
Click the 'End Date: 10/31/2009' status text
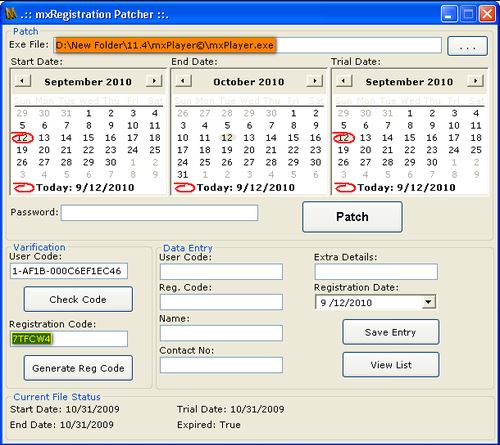click(62, 425)
